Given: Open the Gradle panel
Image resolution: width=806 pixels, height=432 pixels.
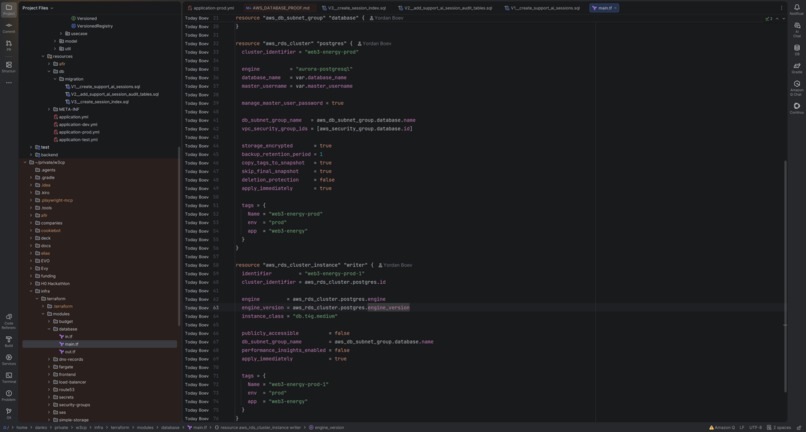Looking at the screenshot, I should [797, 68].
